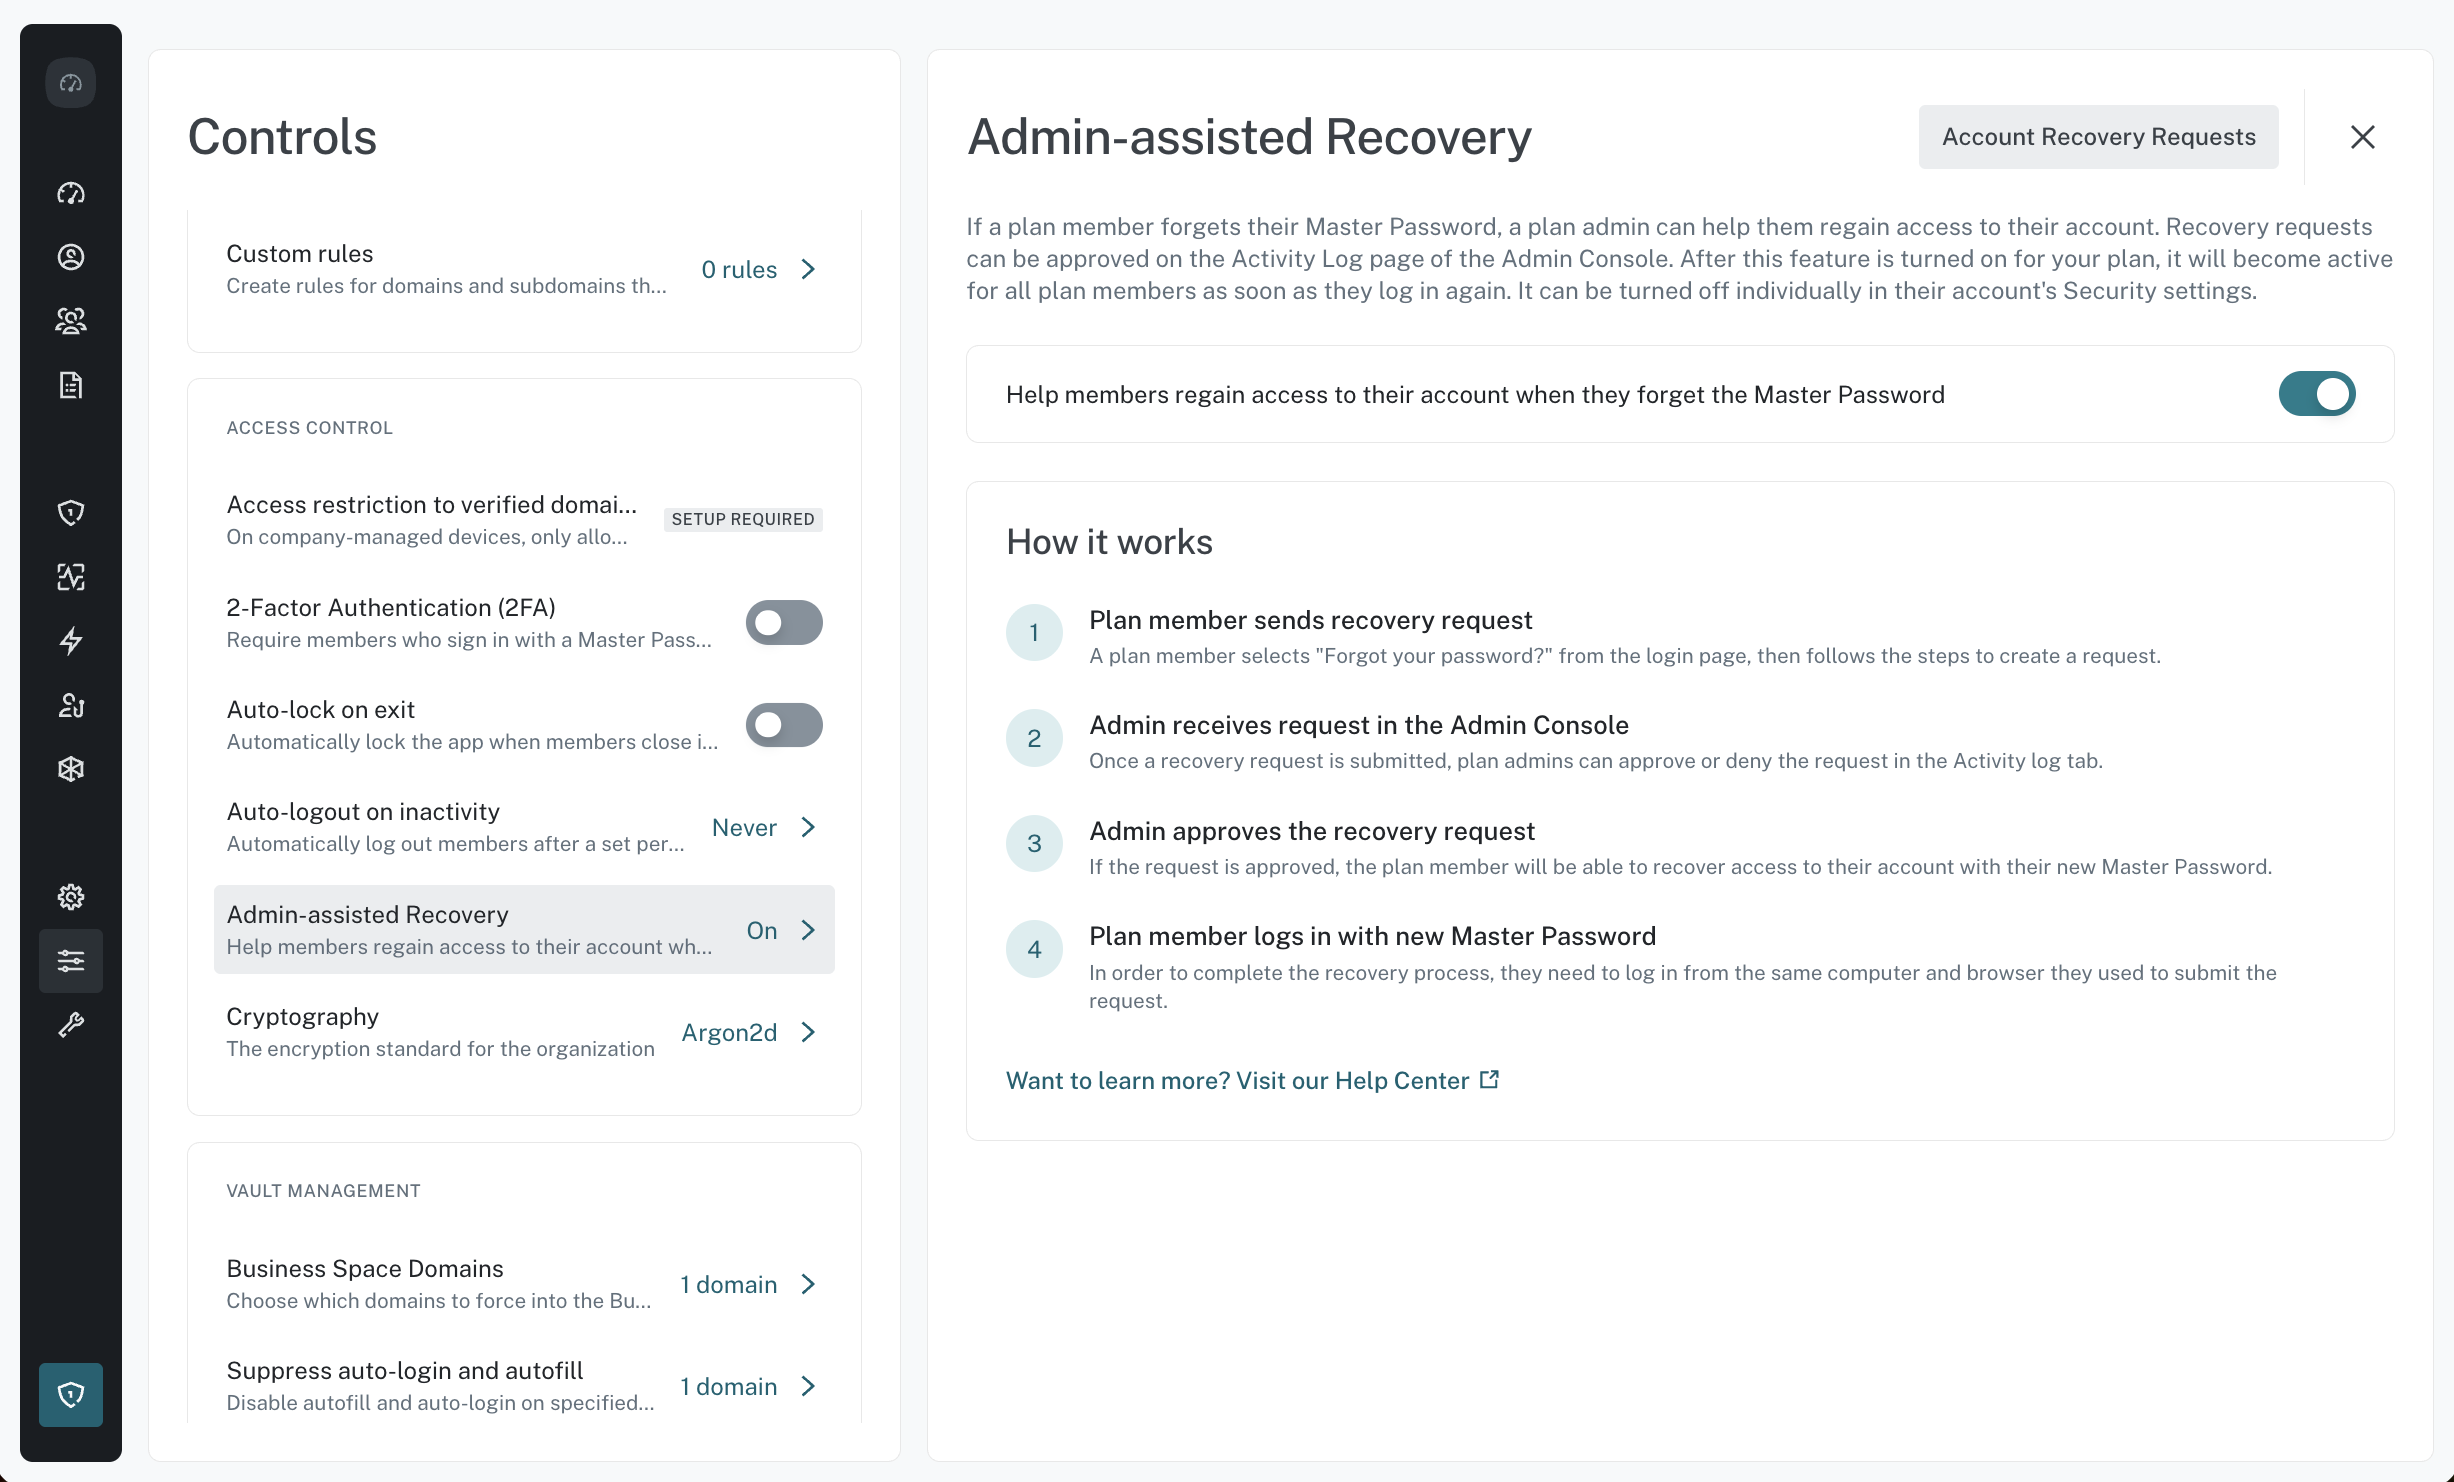Open the lightning bolt icon in sidebar
2454x1482 pixels.
(x=70, y=641)
